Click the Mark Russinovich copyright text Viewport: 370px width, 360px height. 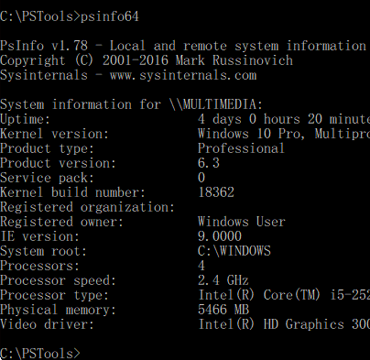pos(234,61)
